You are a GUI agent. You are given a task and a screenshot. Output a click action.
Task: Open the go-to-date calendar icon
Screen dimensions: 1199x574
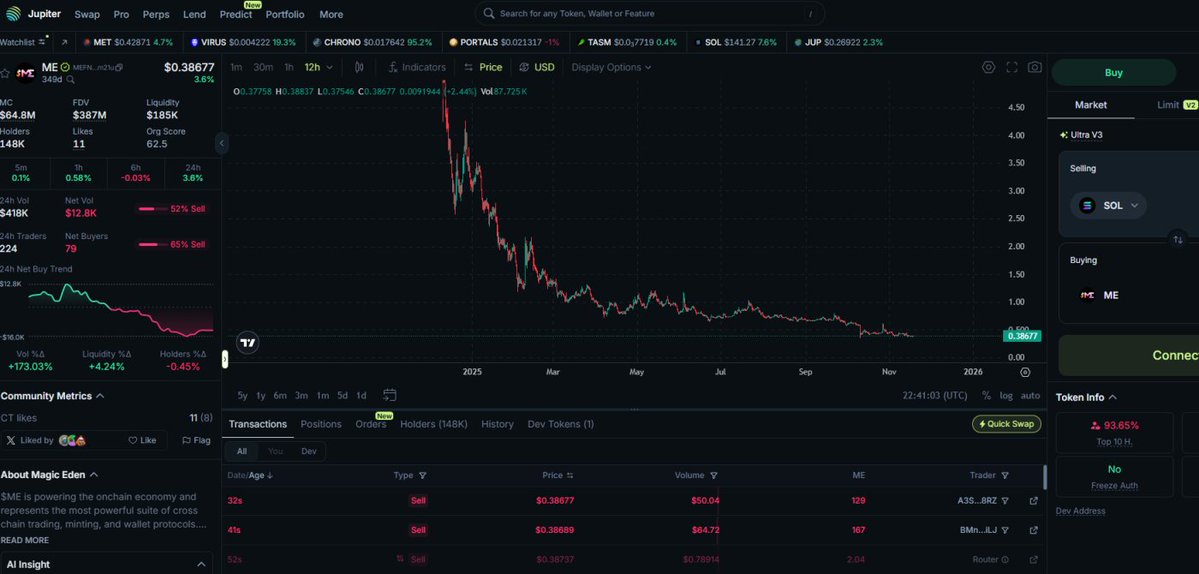[x=389, y=395]
